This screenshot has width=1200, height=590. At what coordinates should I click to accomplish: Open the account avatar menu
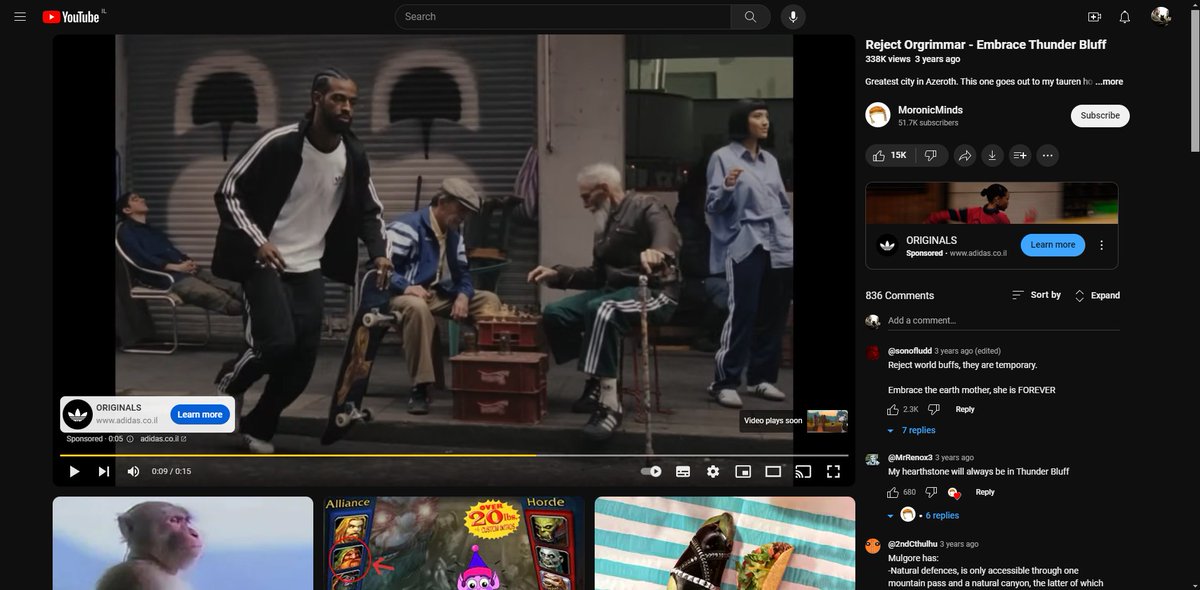point(1161,16)
